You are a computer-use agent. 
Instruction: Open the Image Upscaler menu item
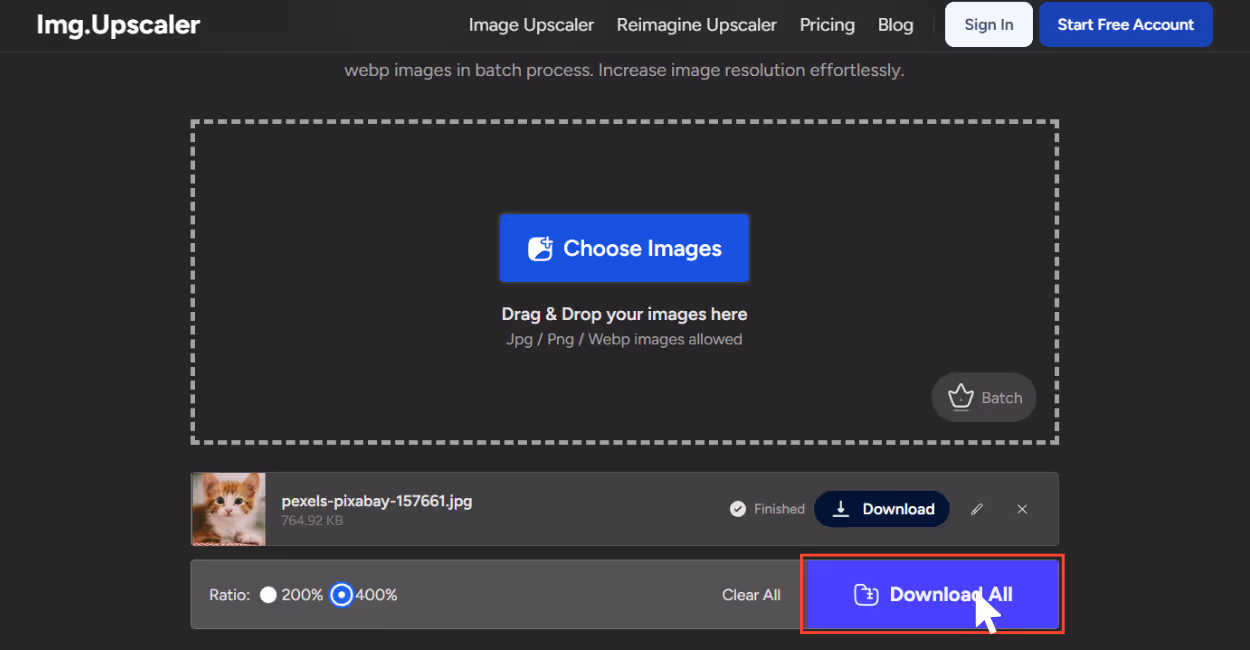(531, 25)
